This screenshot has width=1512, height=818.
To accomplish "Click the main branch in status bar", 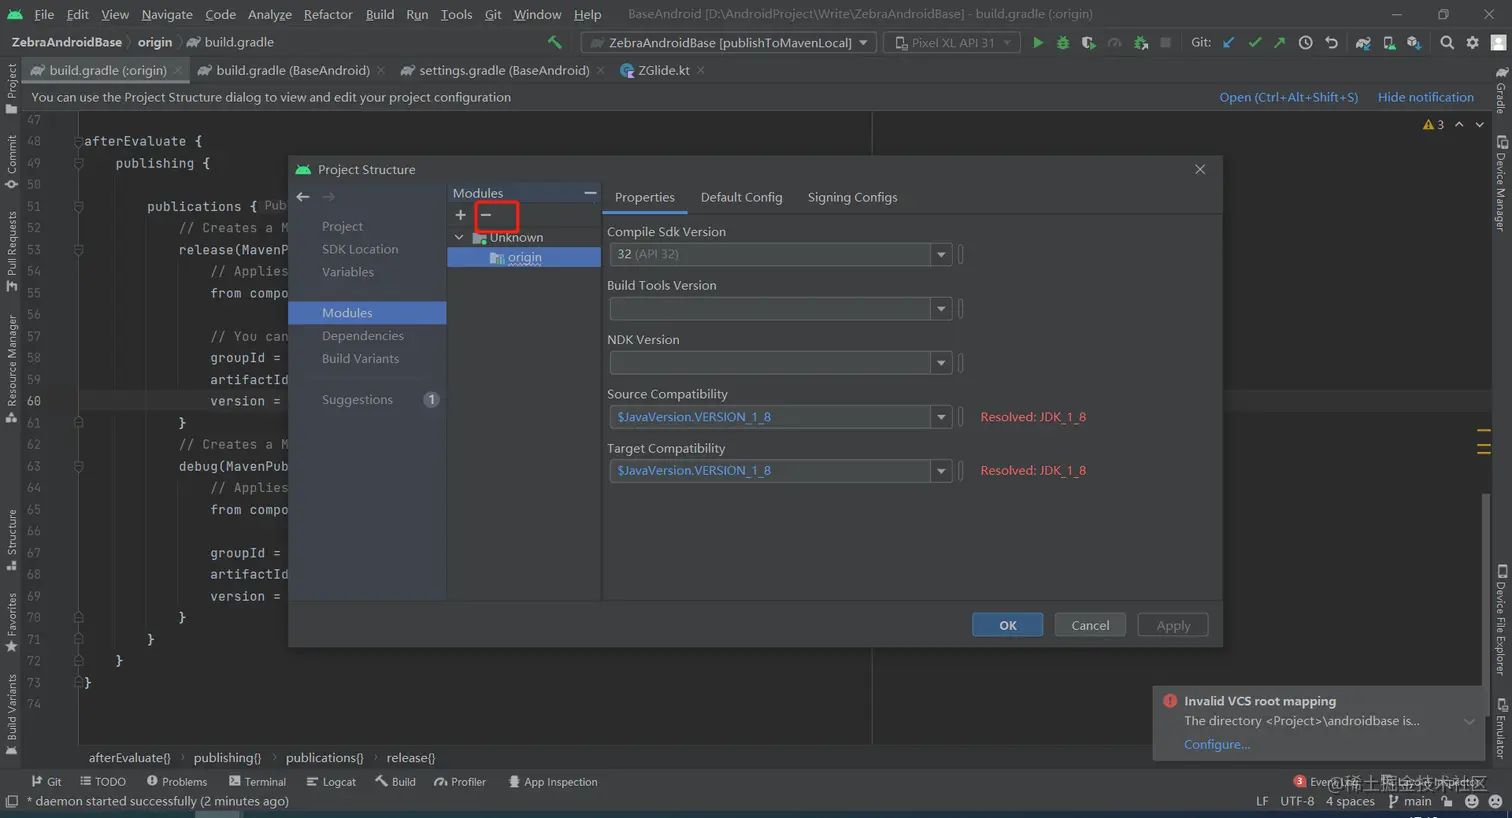I will click(1410, 801).
